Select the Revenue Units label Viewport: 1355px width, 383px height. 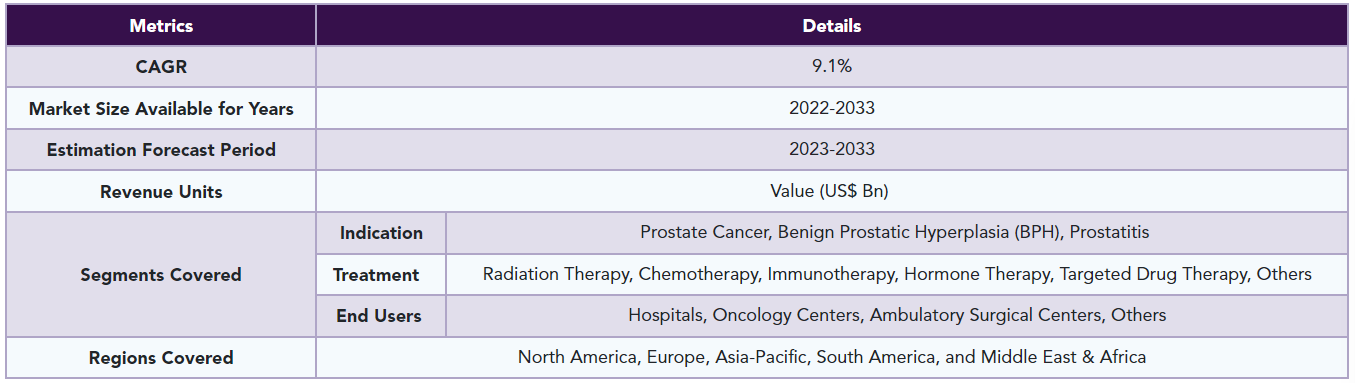[161, 191]
